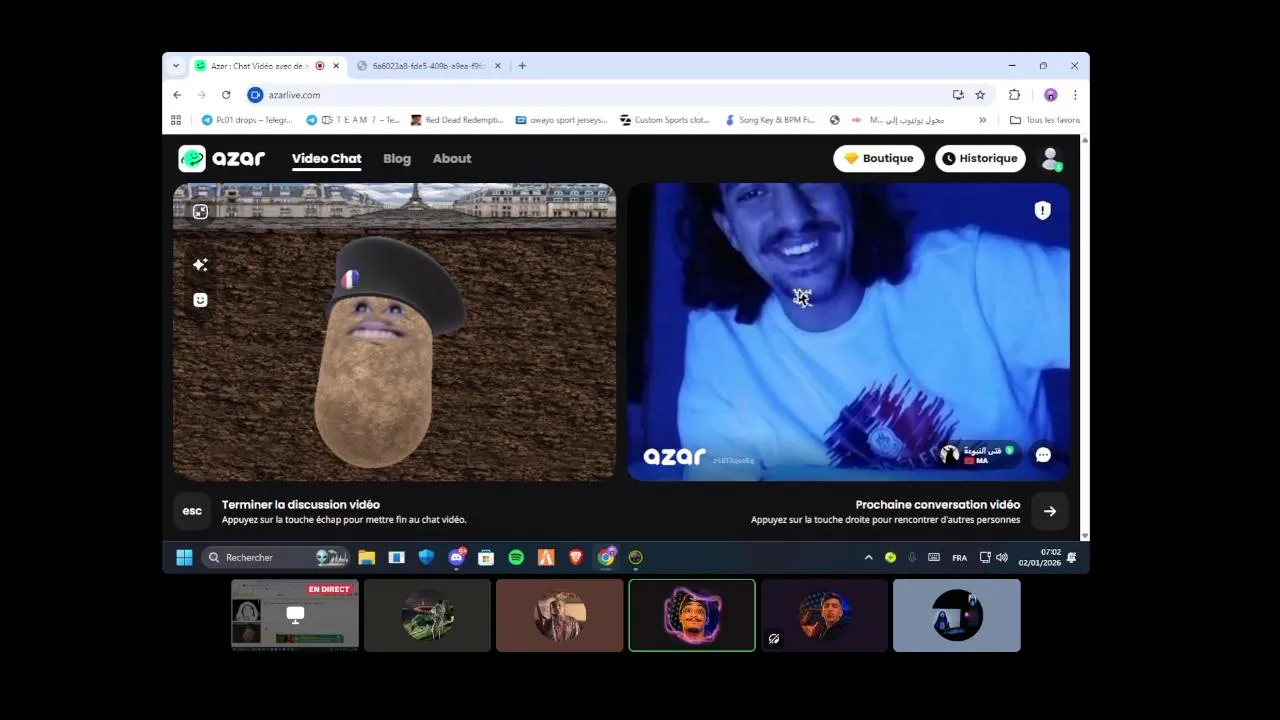Screen dimensions: 1280x720
Task: Open the 'Custom Sports clot...' bookmark
Action: (x=665, y=120)
